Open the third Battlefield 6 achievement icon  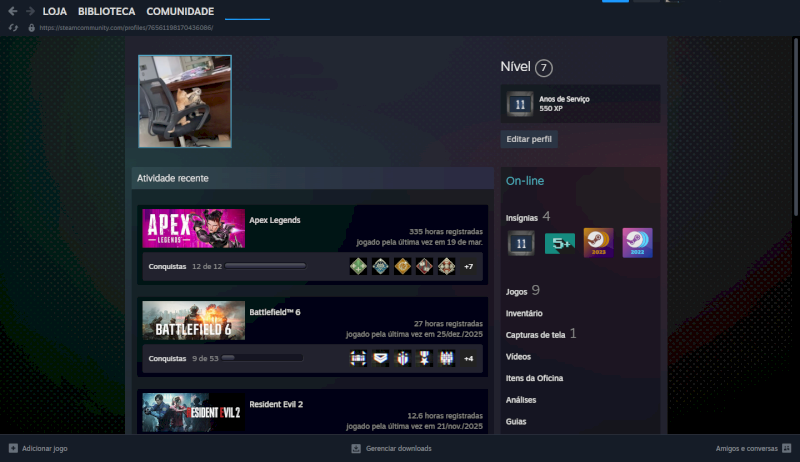[403, 358]
